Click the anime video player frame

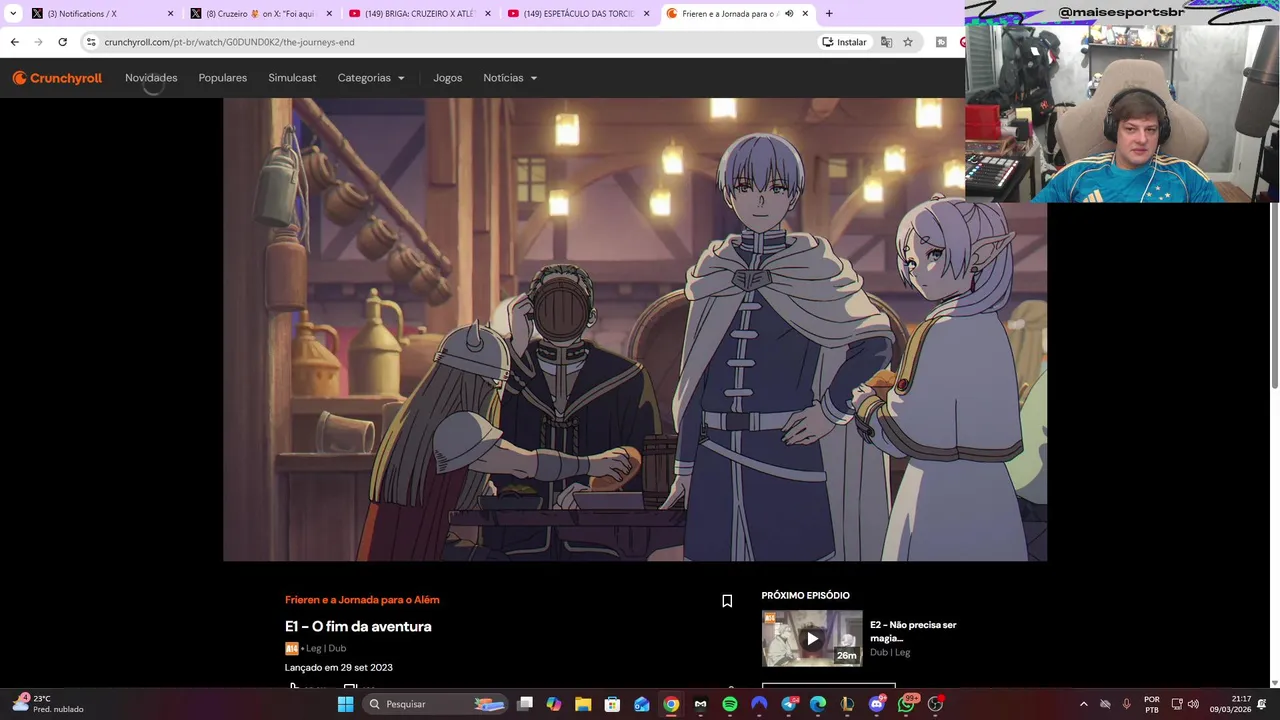tap(635, 330)
